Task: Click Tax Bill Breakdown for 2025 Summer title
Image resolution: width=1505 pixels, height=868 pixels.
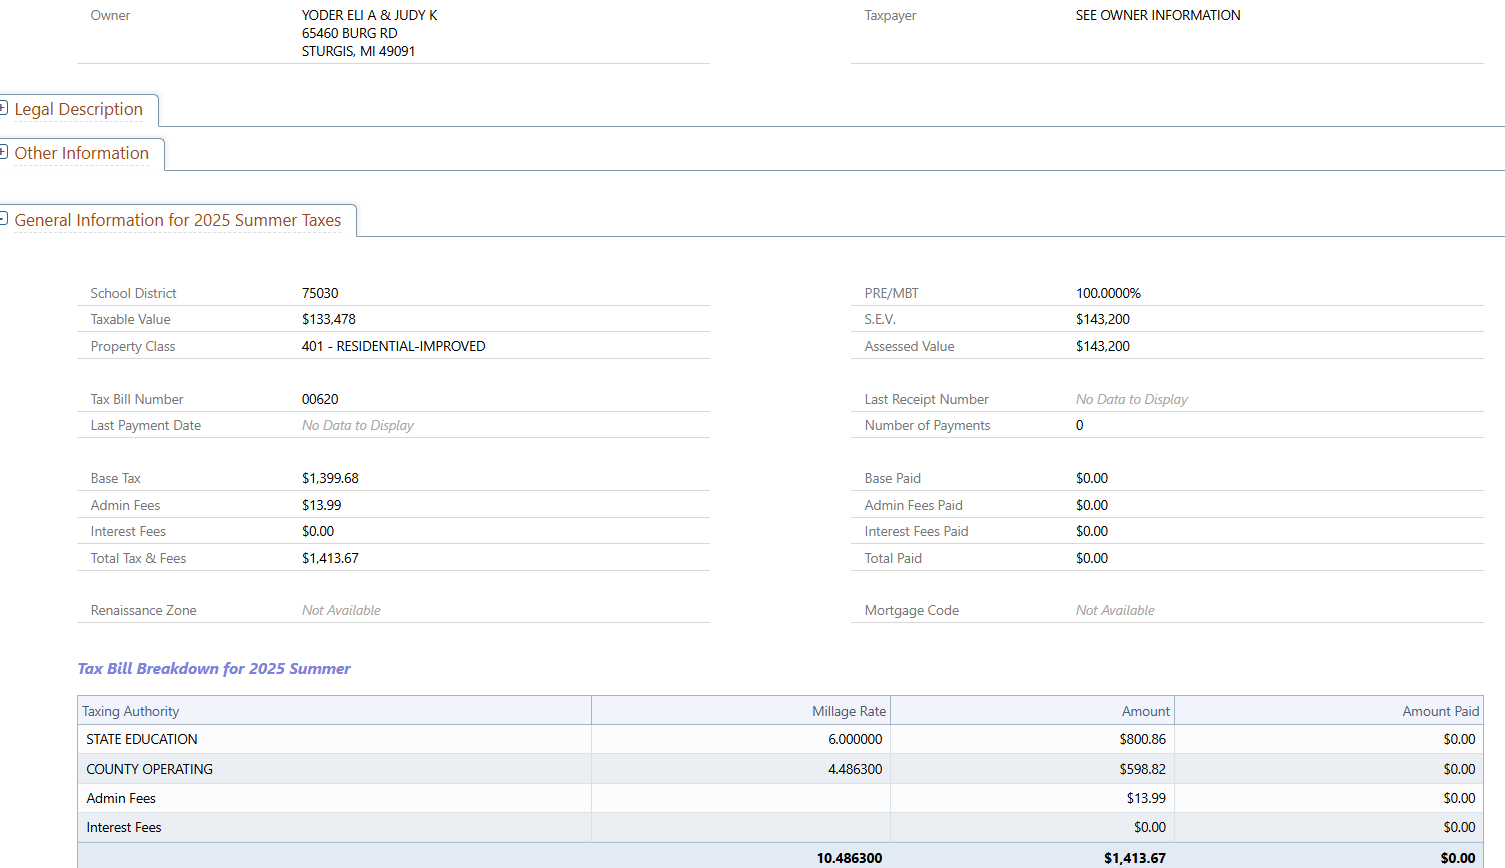Action: (214, 669)
